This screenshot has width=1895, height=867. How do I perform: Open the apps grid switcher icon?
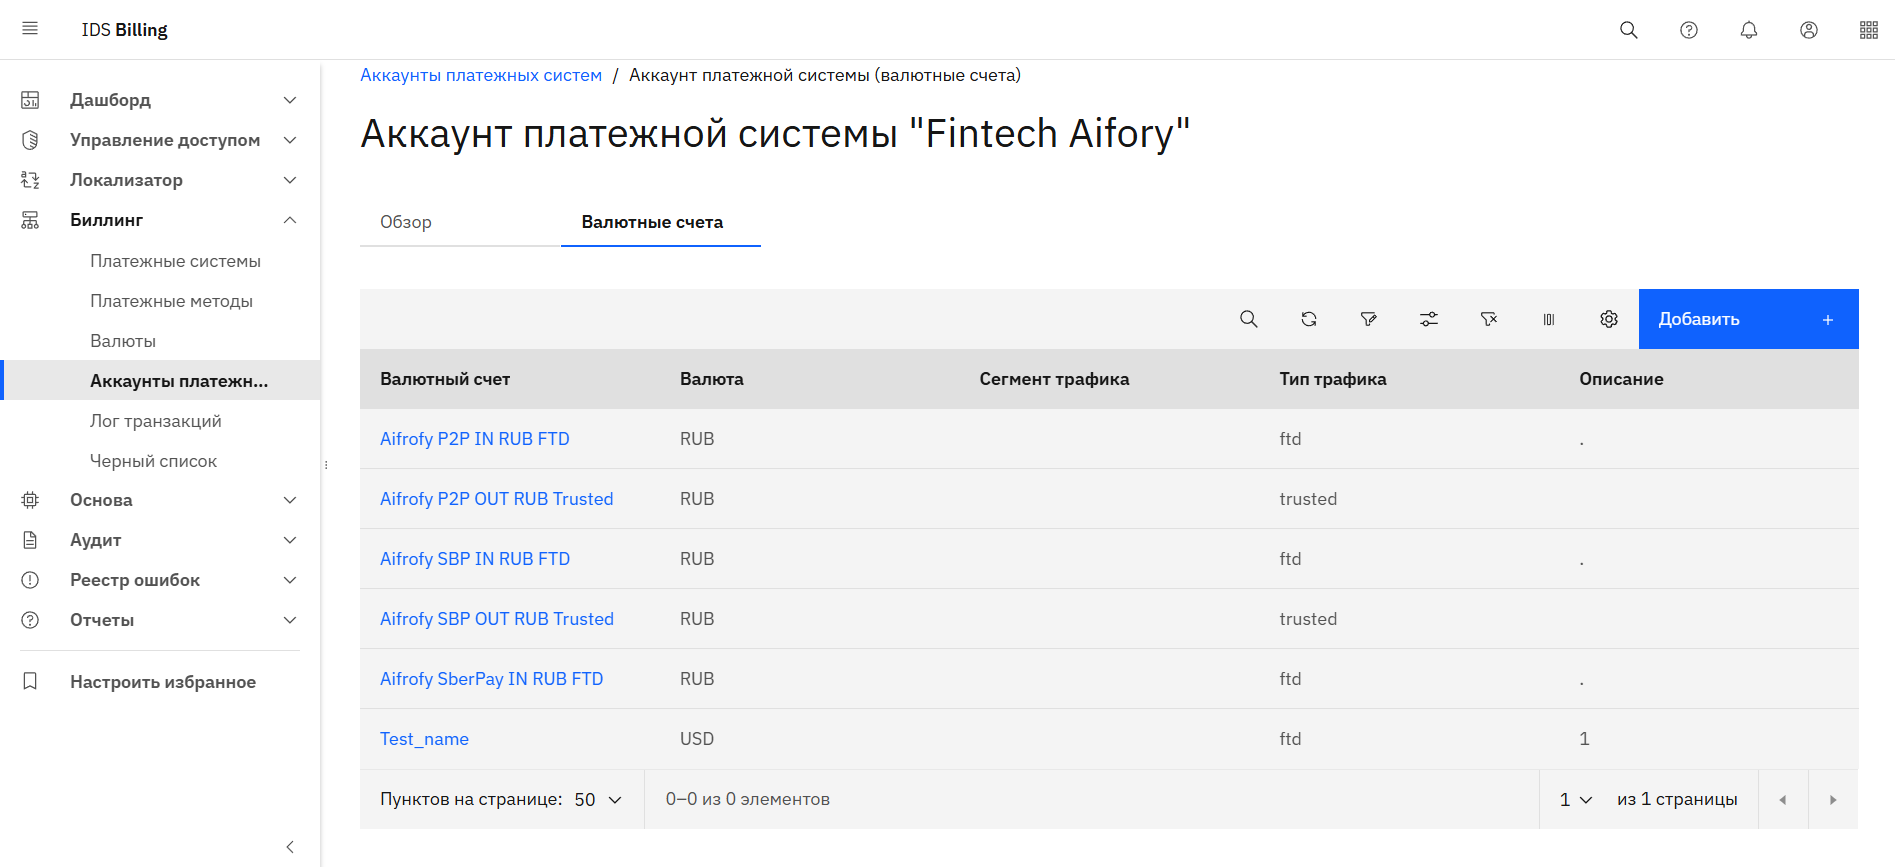click(x=1868, y=30)
